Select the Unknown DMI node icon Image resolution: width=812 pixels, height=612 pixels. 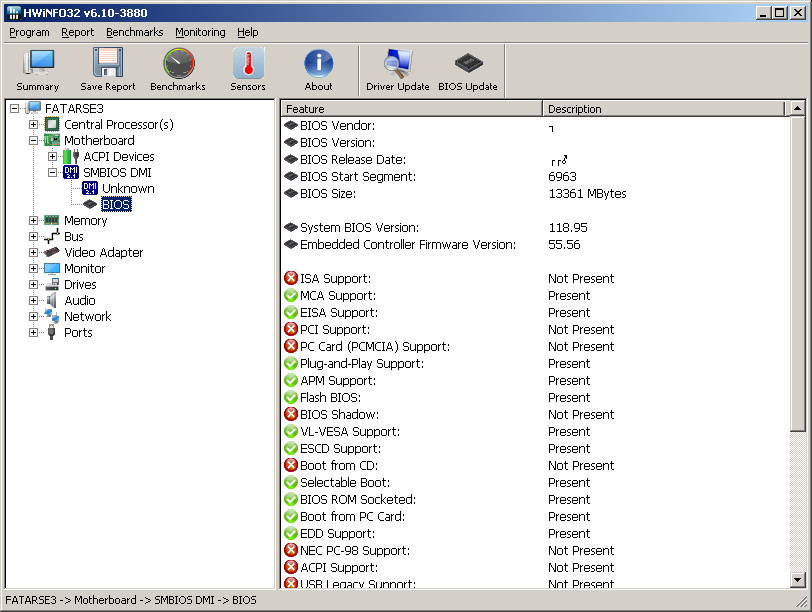point(90,188)
